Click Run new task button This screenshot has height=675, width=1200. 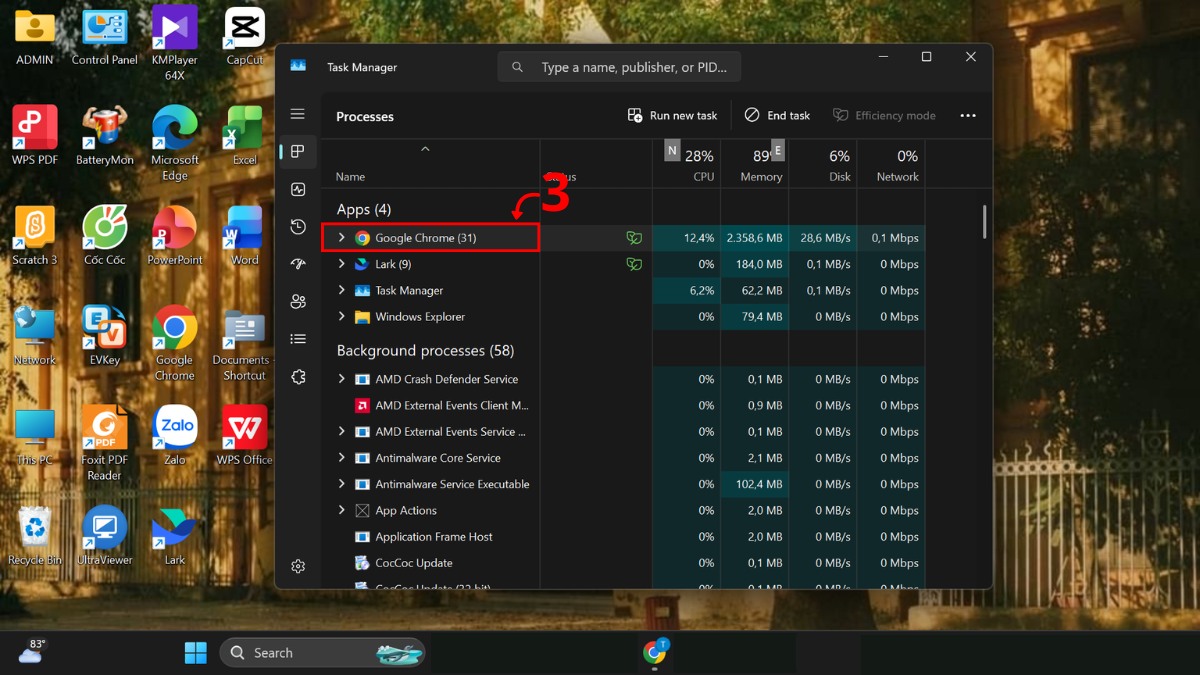pyautogui.click(x=672, y=116)
